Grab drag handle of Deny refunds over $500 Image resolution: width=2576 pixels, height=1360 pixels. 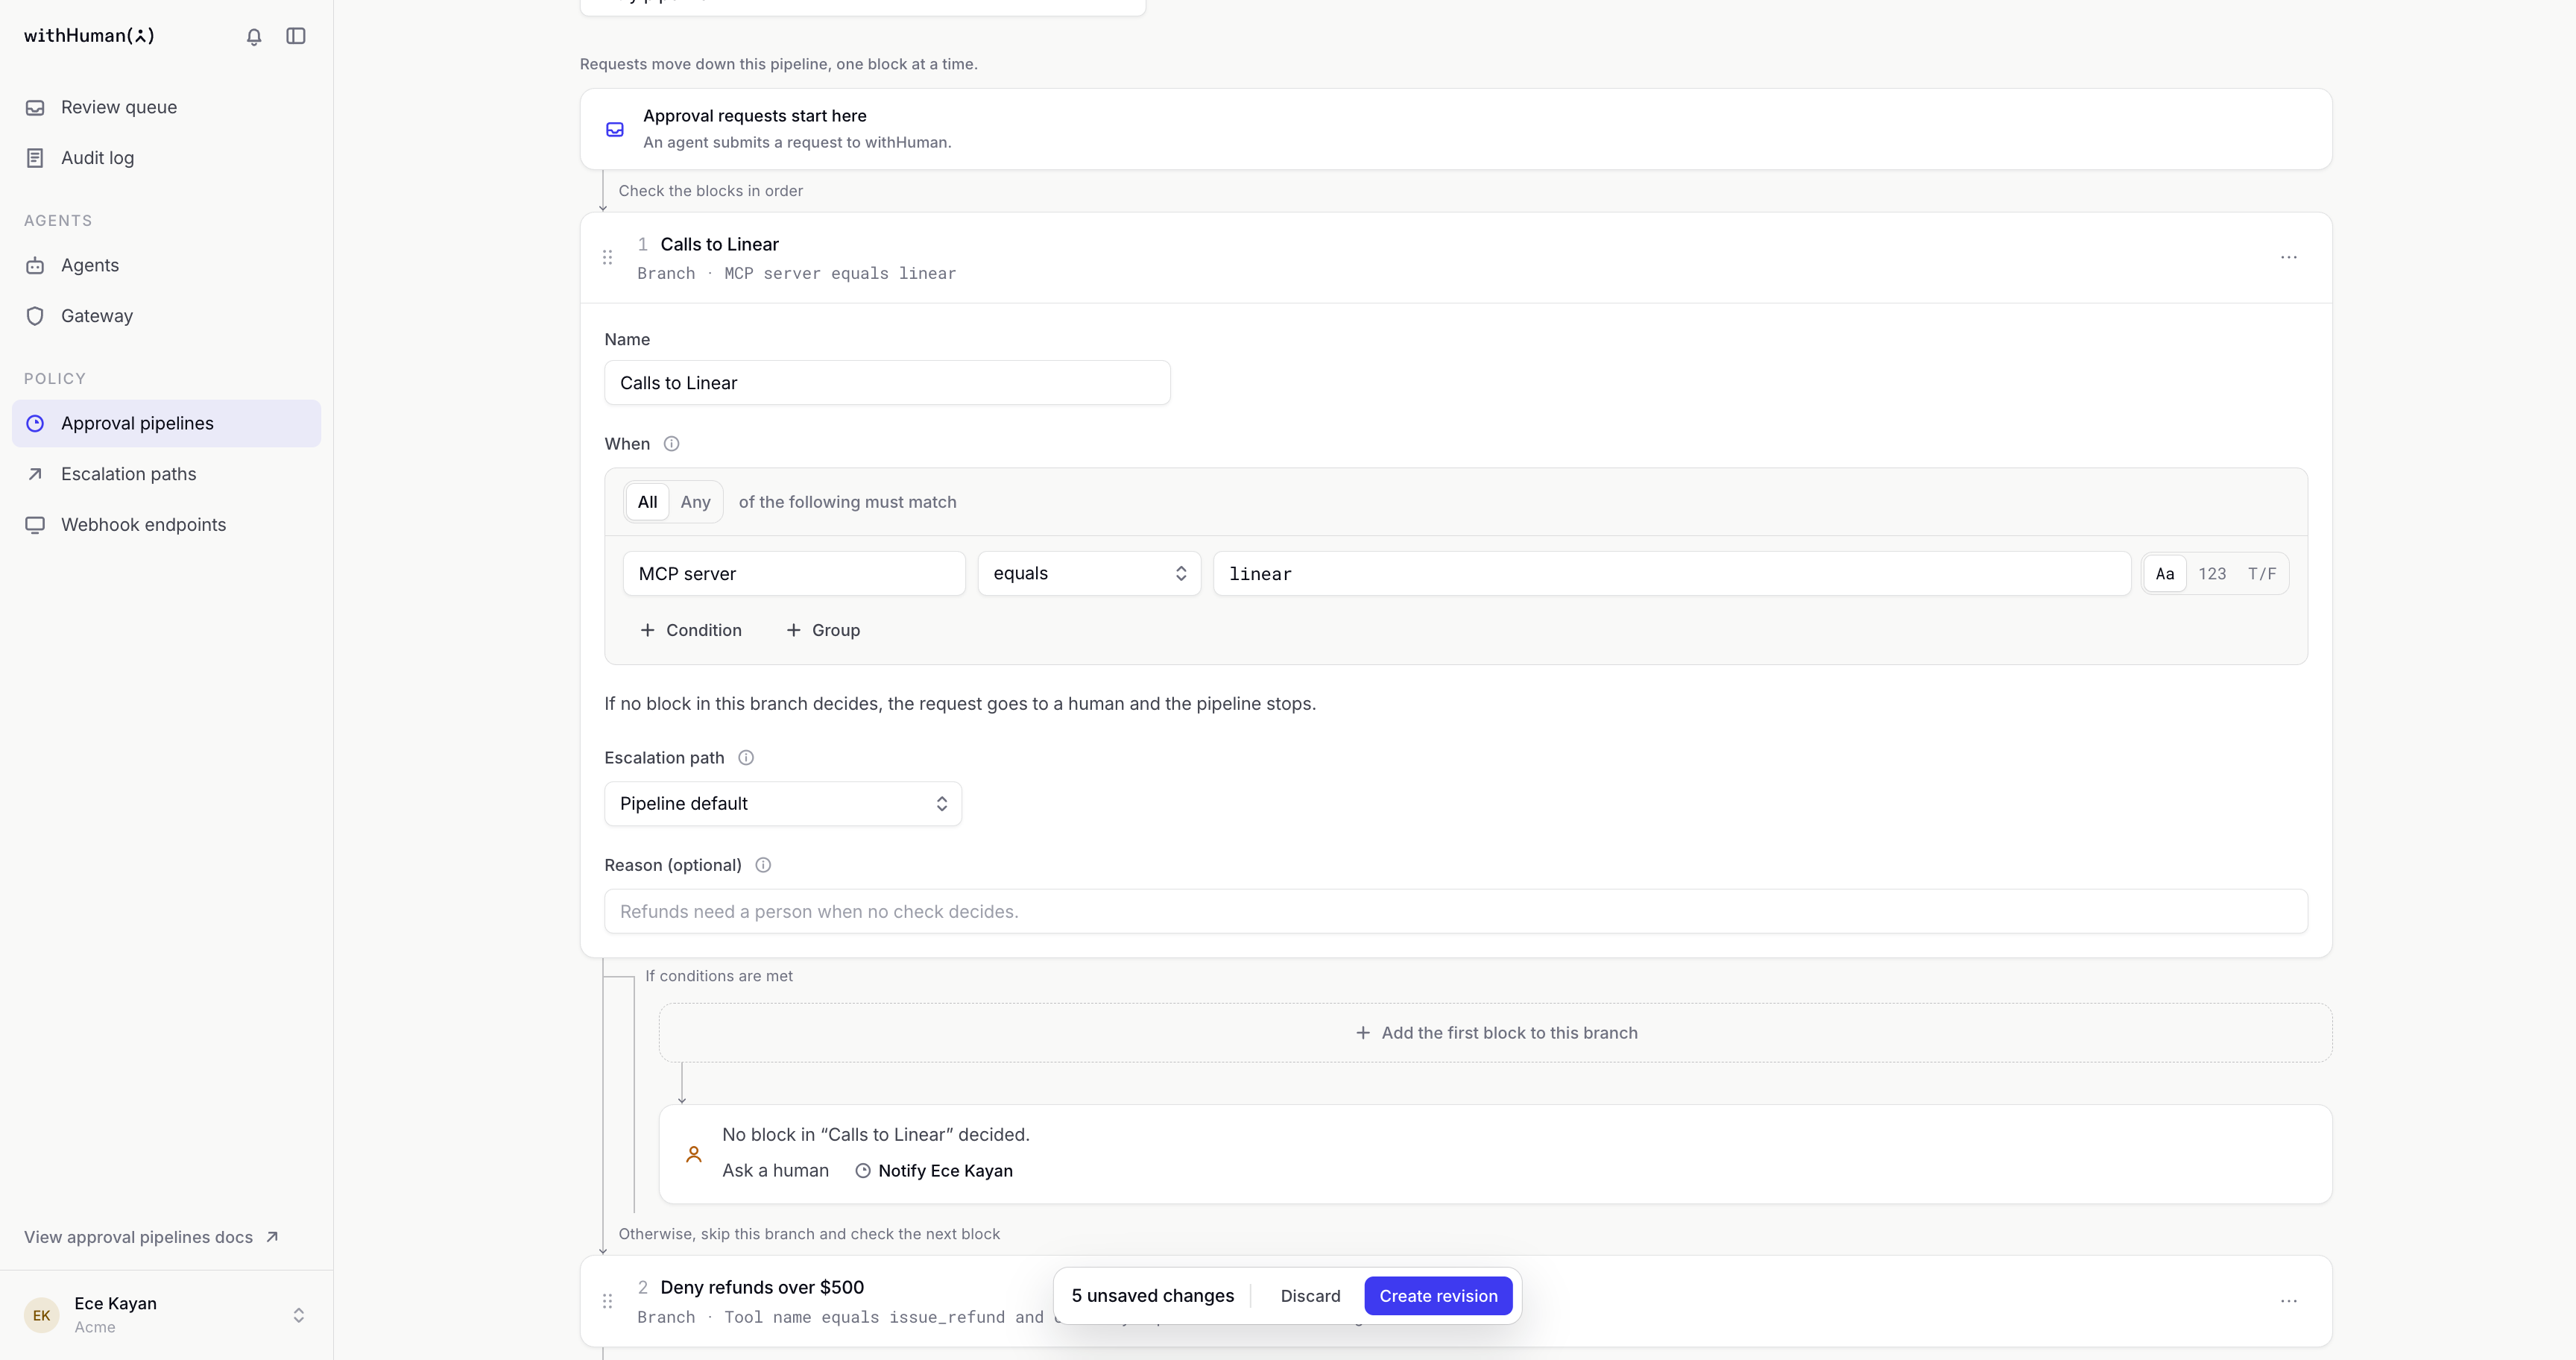tap(607, 1301)
